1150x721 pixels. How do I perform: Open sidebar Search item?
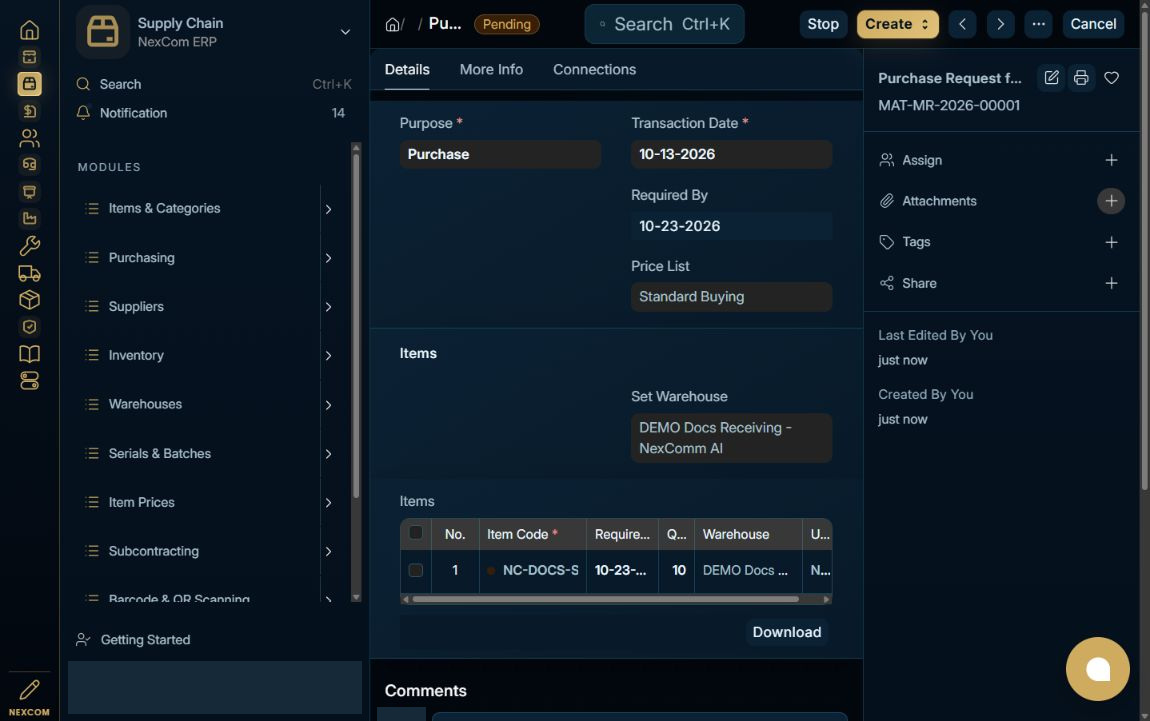pyautogui.click(x=214, y=84)
